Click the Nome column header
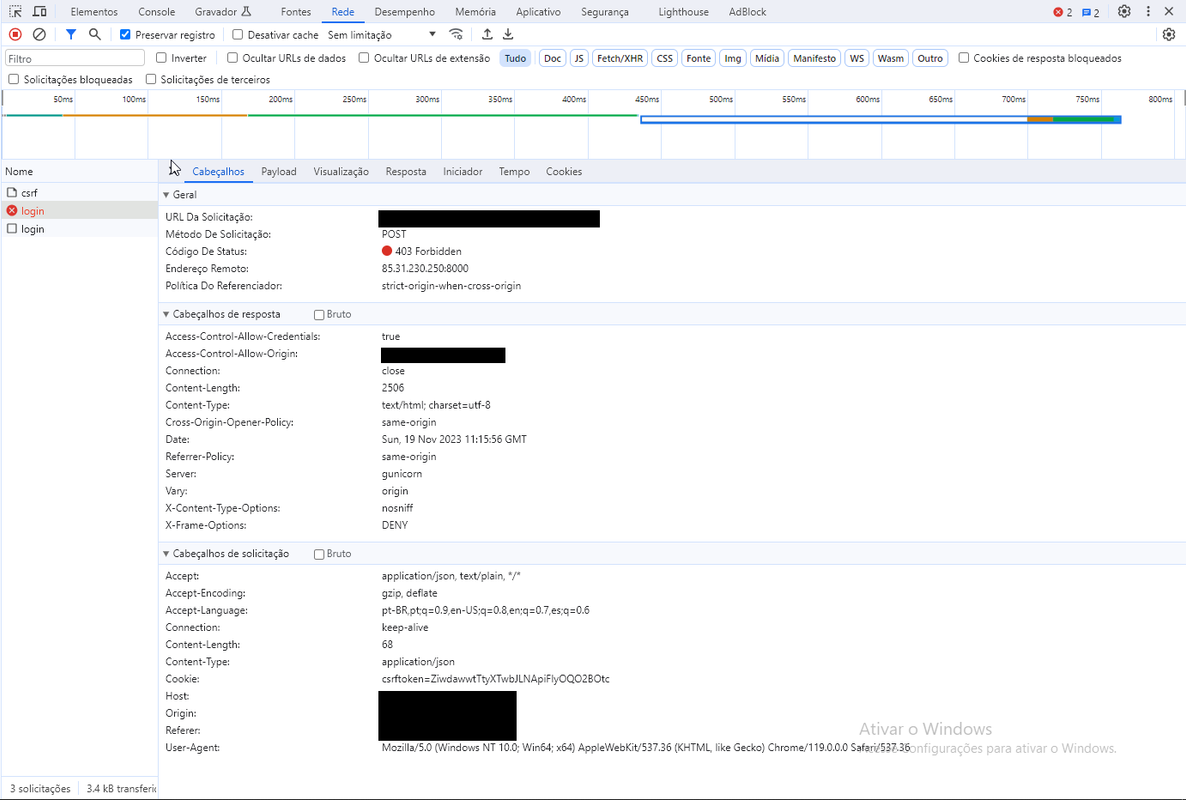The height and width of the screenshot is (800, 1186). click(79, 172)
